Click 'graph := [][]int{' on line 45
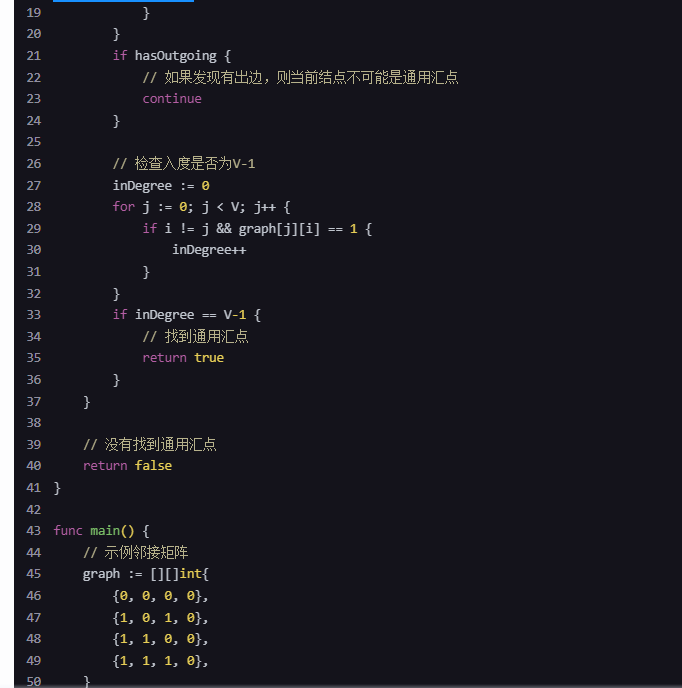The image size is (682, 688). 146,574
